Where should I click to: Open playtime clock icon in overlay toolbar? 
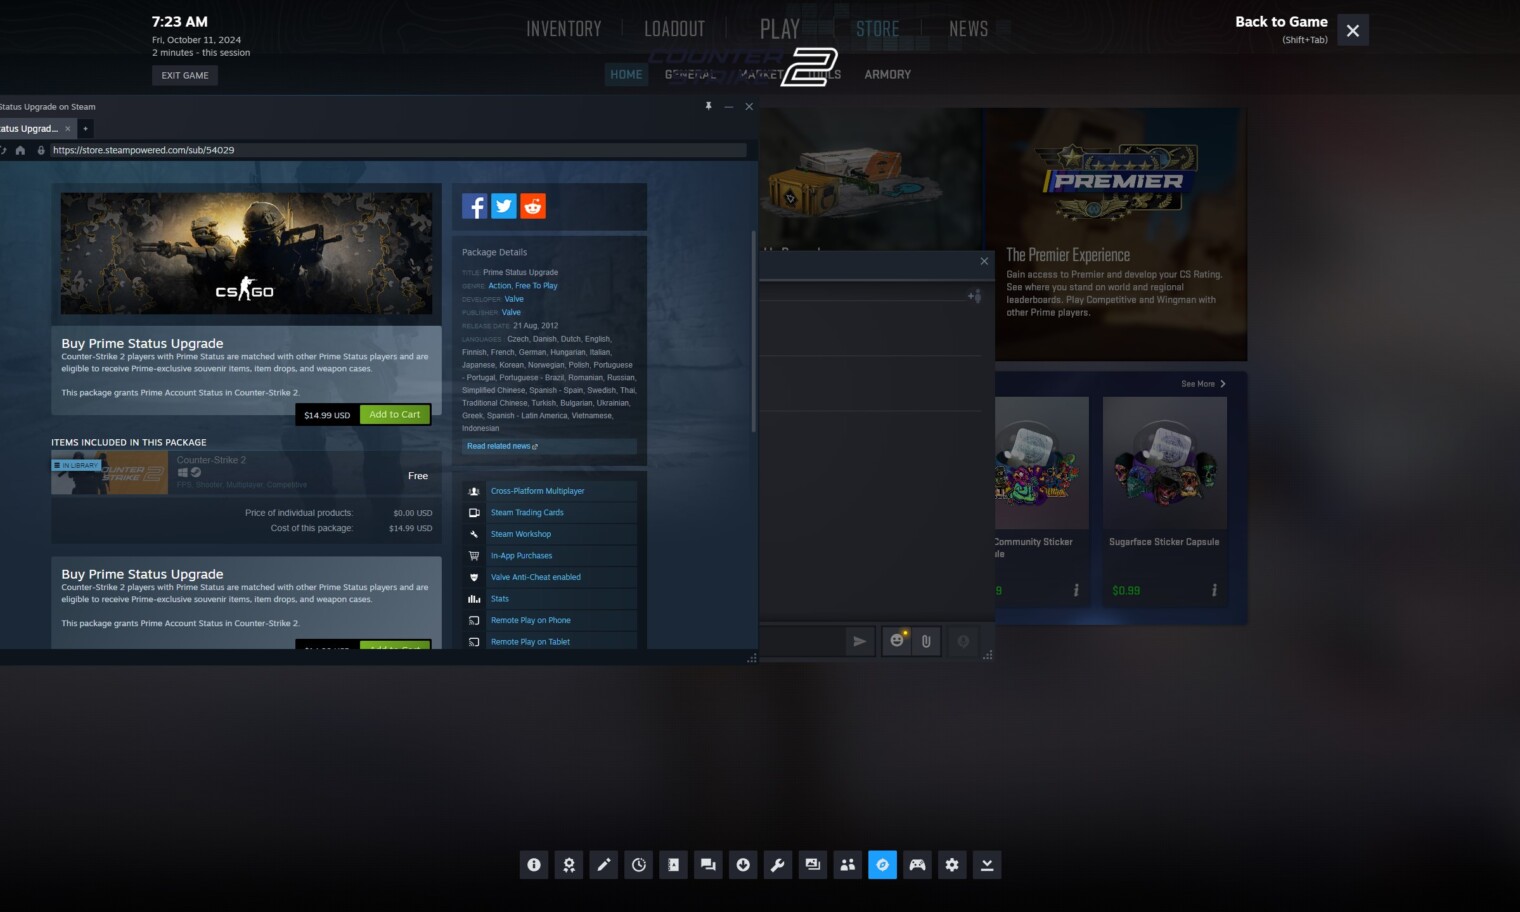pos(639,865)
